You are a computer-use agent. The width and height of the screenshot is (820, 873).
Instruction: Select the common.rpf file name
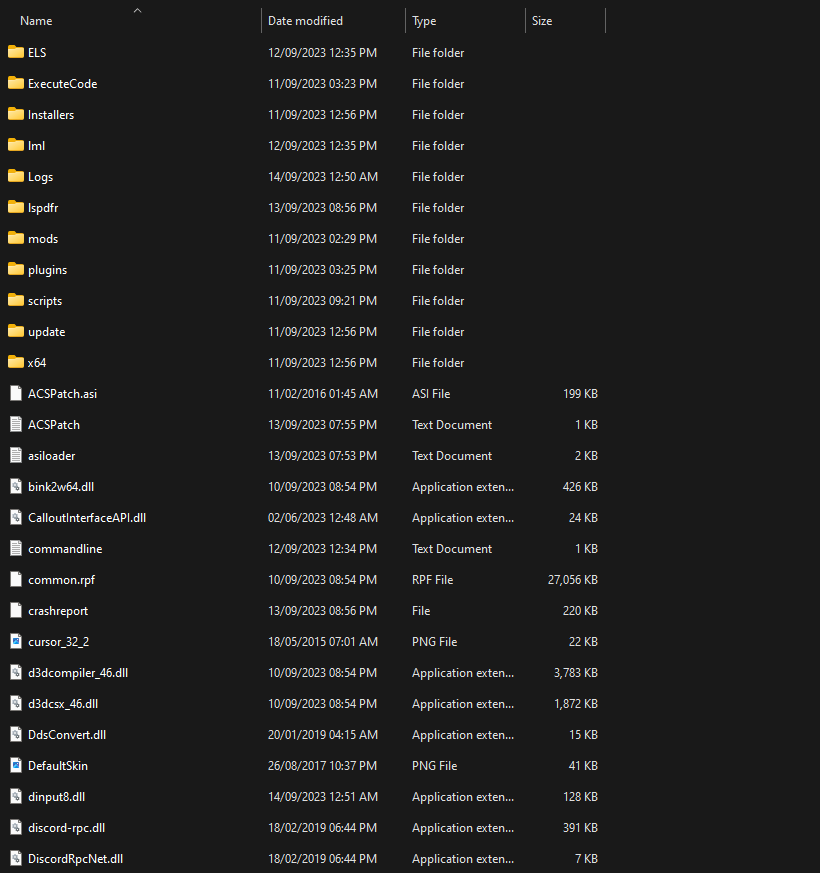click(61, 580)
